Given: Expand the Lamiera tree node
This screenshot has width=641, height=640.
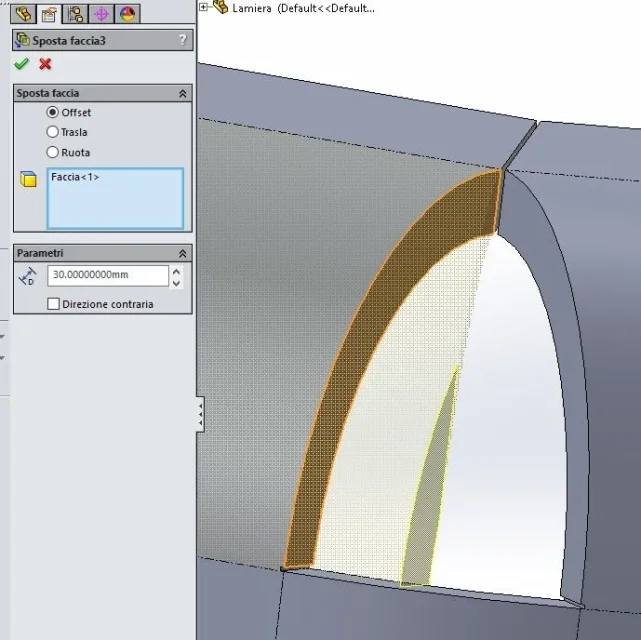Looking at the screenshot, I should pos(203,7).
